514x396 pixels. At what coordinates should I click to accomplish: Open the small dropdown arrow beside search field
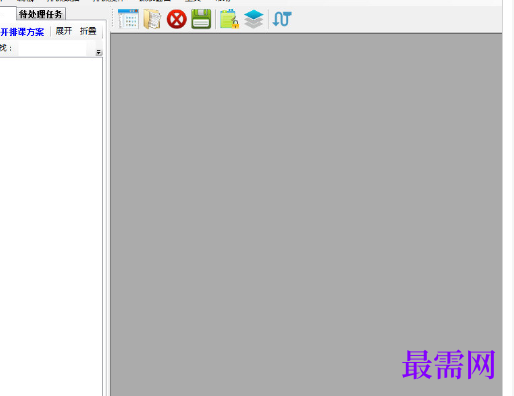99,52
